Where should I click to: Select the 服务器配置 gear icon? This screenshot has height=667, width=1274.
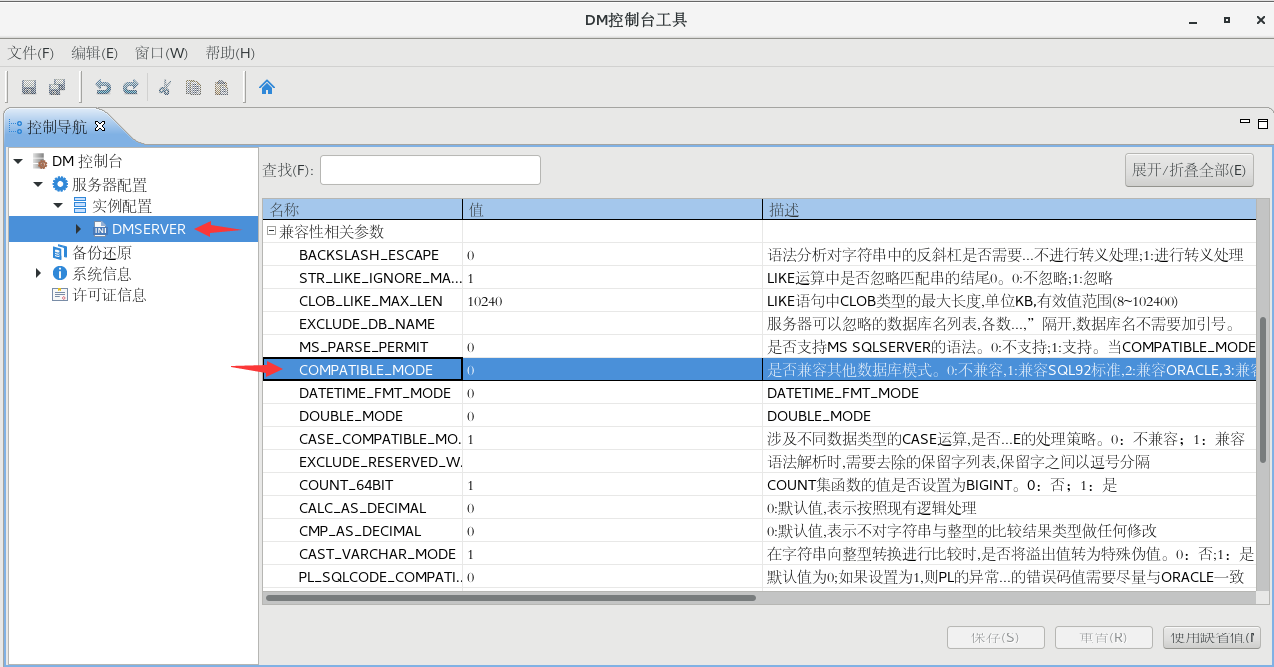(x=60, y=184)
